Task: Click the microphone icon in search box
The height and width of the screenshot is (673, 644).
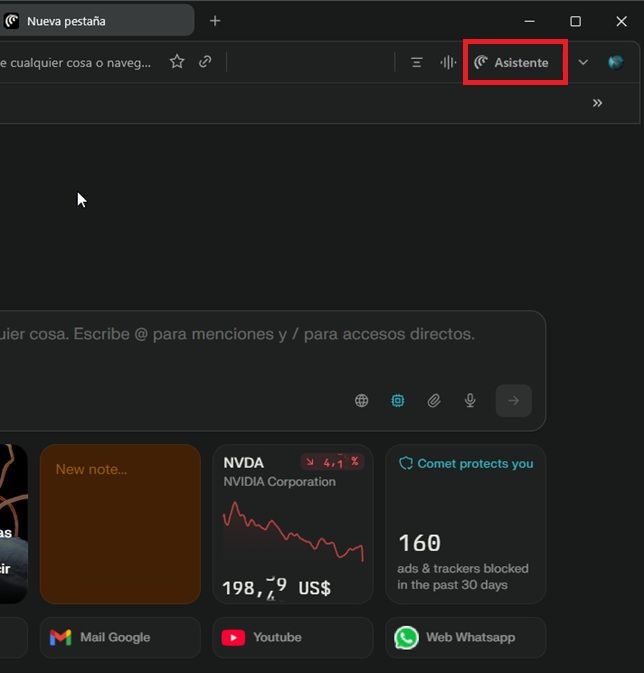Action: [470, 401]
